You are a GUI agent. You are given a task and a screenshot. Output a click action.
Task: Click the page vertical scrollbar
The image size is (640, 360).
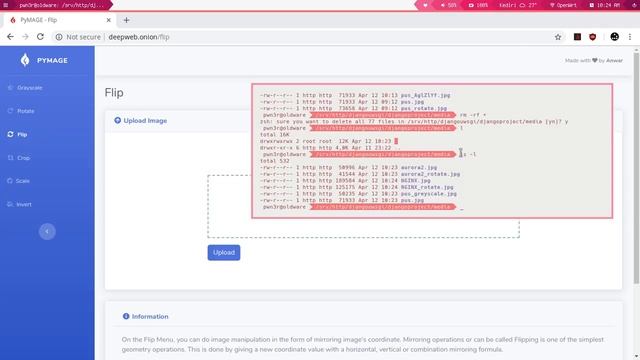point(636,168)
